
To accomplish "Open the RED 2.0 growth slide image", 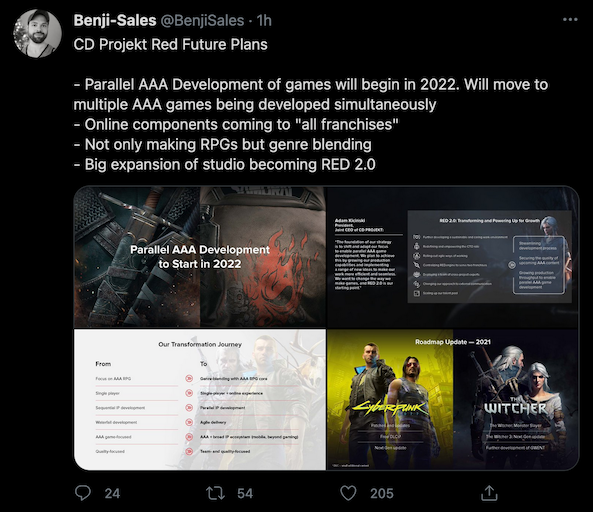I will pos(453,257).
